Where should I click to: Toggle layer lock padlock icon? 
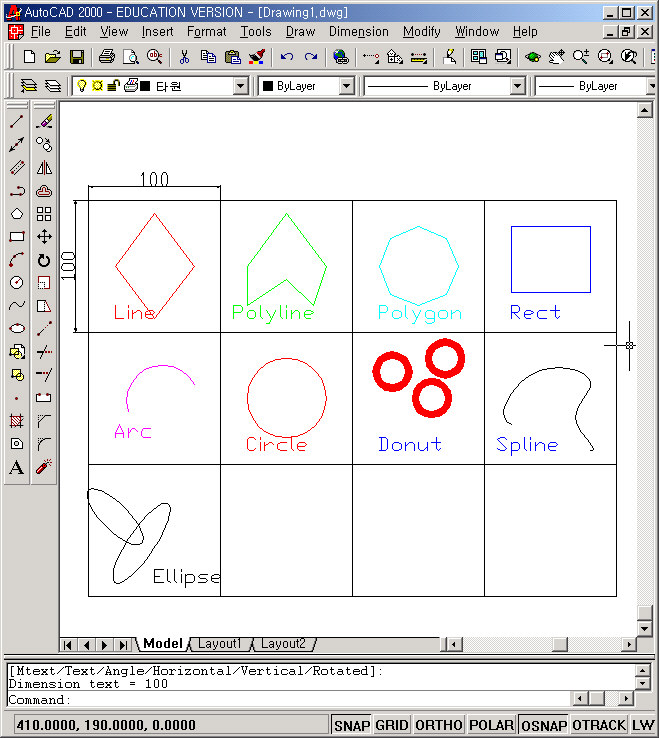point(113,86)
